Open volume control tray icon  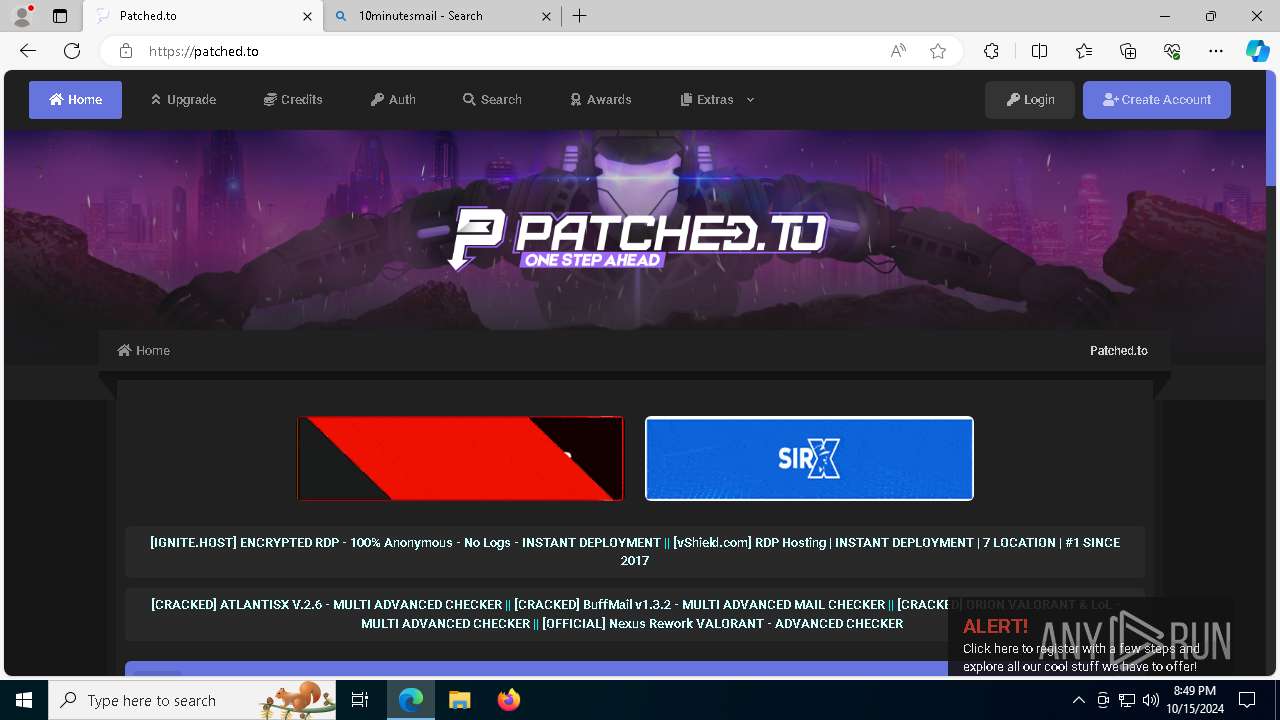(x=1150, y=700)
